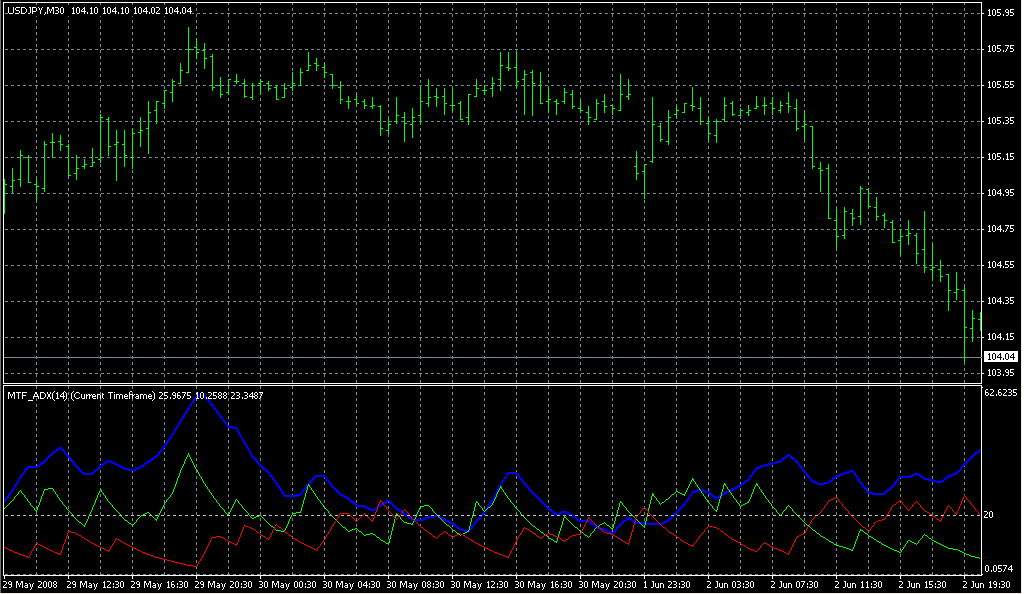Click the 105.15 price axis value

(x=1000, y=157)
